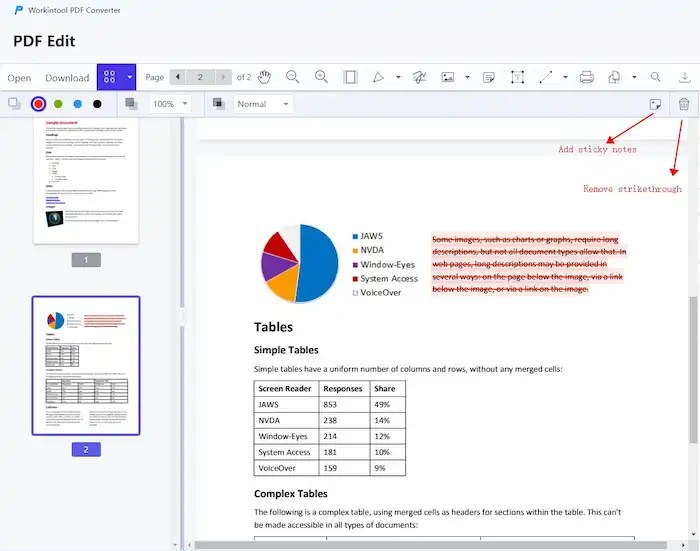Go to the previous page
The image size is (700, 551).
tap(178, 77)
